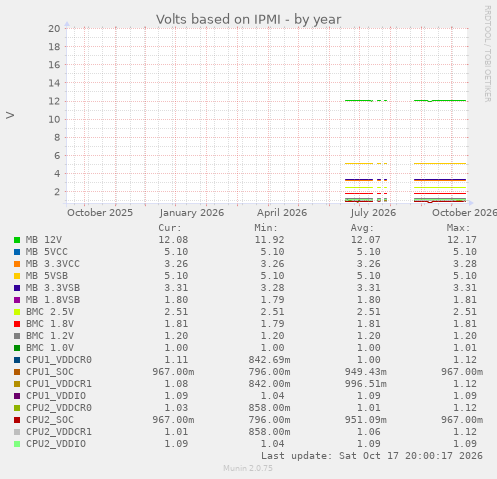Click the yellow 5V line in the graph
The width and height of the screenshot is (497, 479).
click(440, 164)
